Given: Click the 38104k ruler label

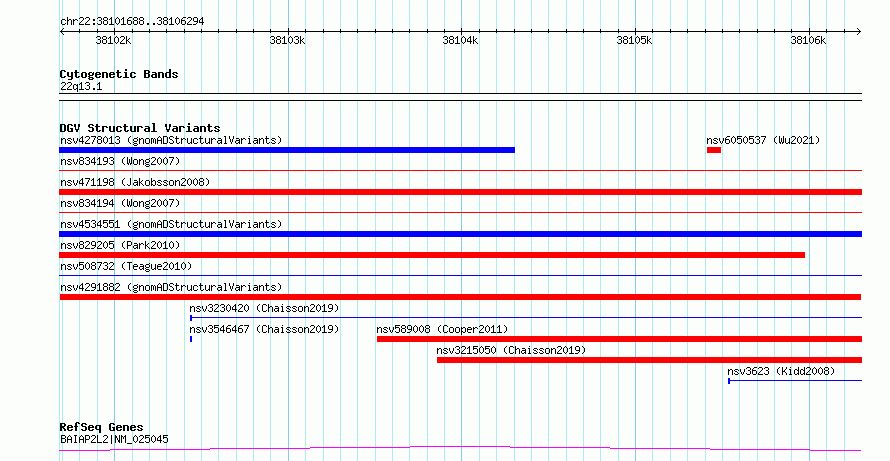Looking at the screenshot, I should (460, 40).
